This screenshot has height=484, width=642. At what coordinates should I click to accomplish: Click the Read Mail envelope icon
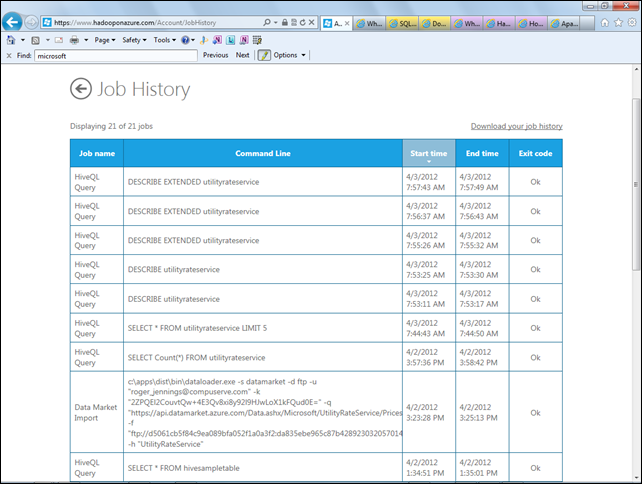(58, 40)
